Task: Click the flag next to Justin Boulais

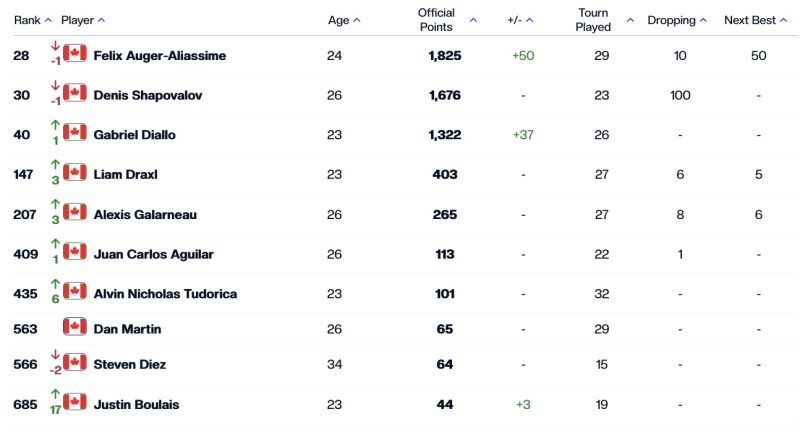Action: point(75,404)
